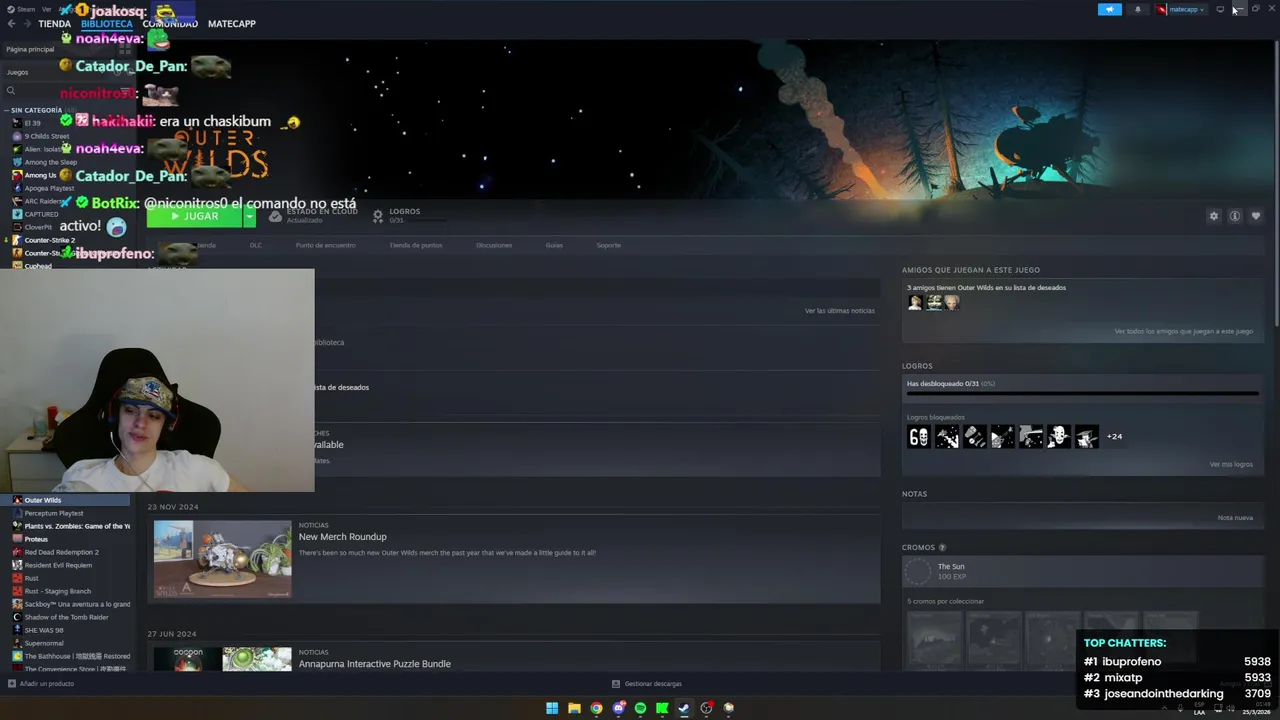The image size is (1280, 720).
Task: Open the CROMOS help question mark
Action: pyautogui.click(x=942, y=547)
